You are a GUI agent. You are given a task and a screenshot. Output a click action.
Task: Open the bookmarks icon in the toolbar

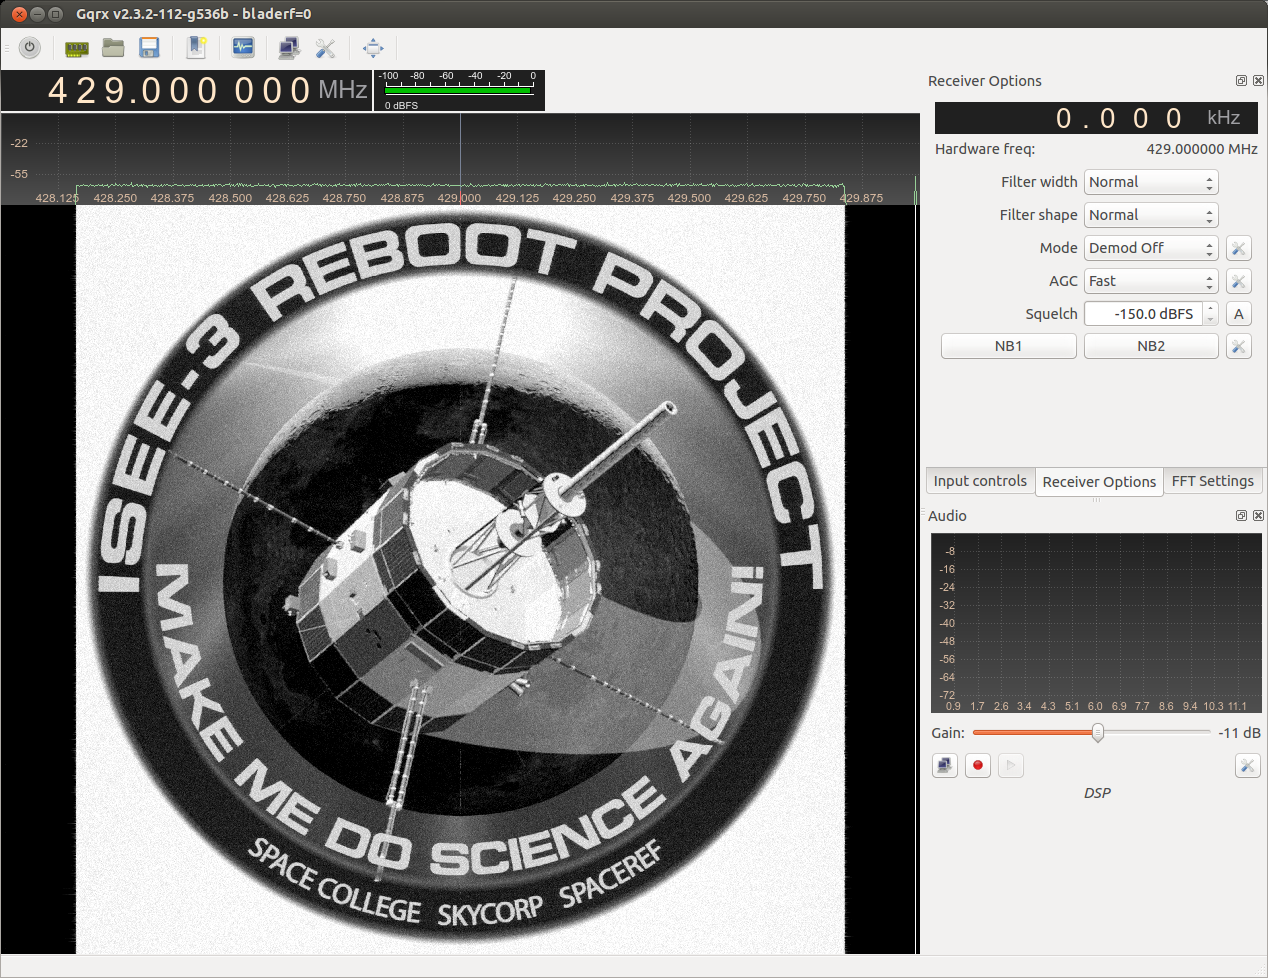[196, 47]
